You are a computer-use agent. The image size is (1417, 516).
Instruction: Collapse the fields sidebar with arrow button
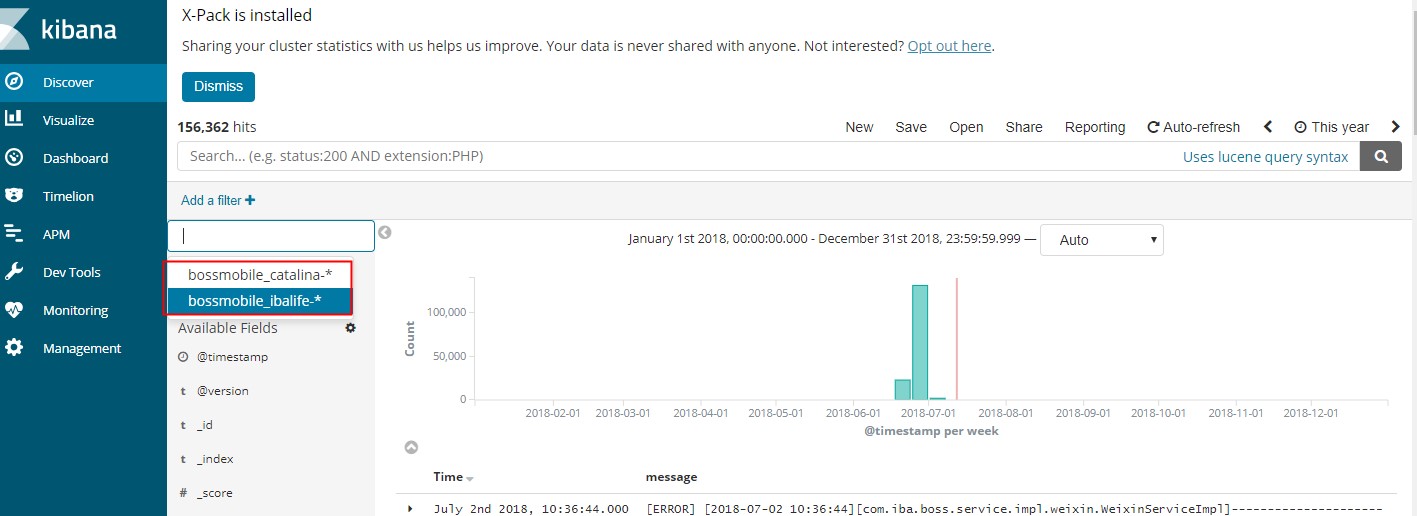(384, 233)
